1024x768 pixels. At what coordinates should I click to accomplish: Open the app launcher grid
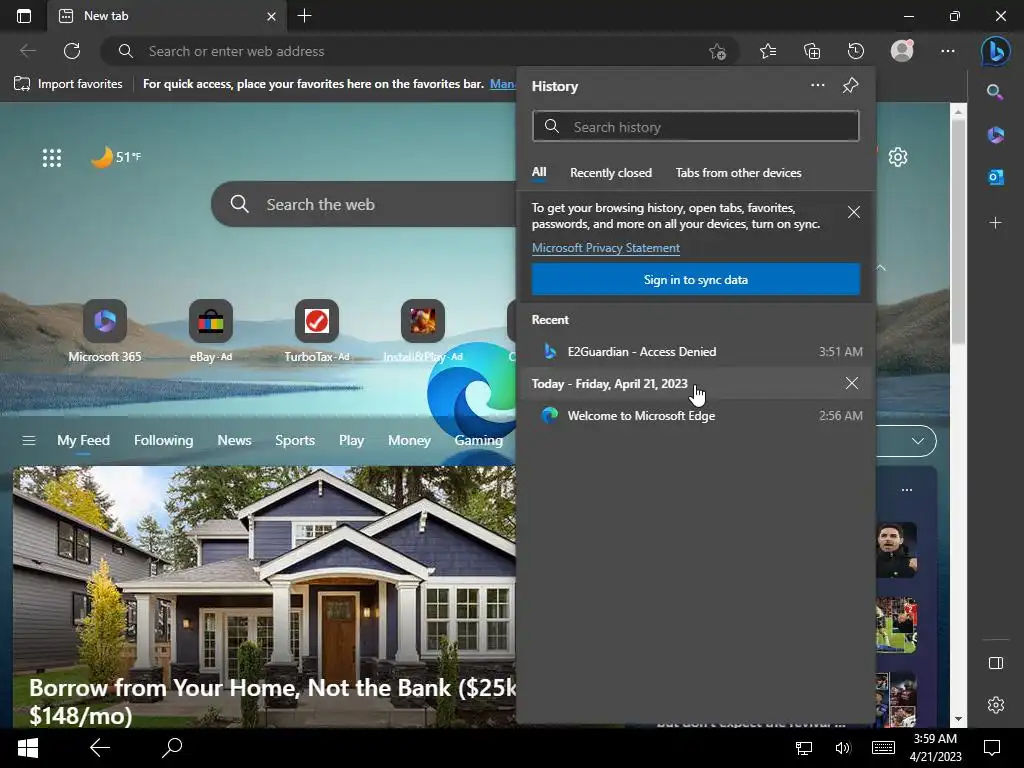pos(52,157)
